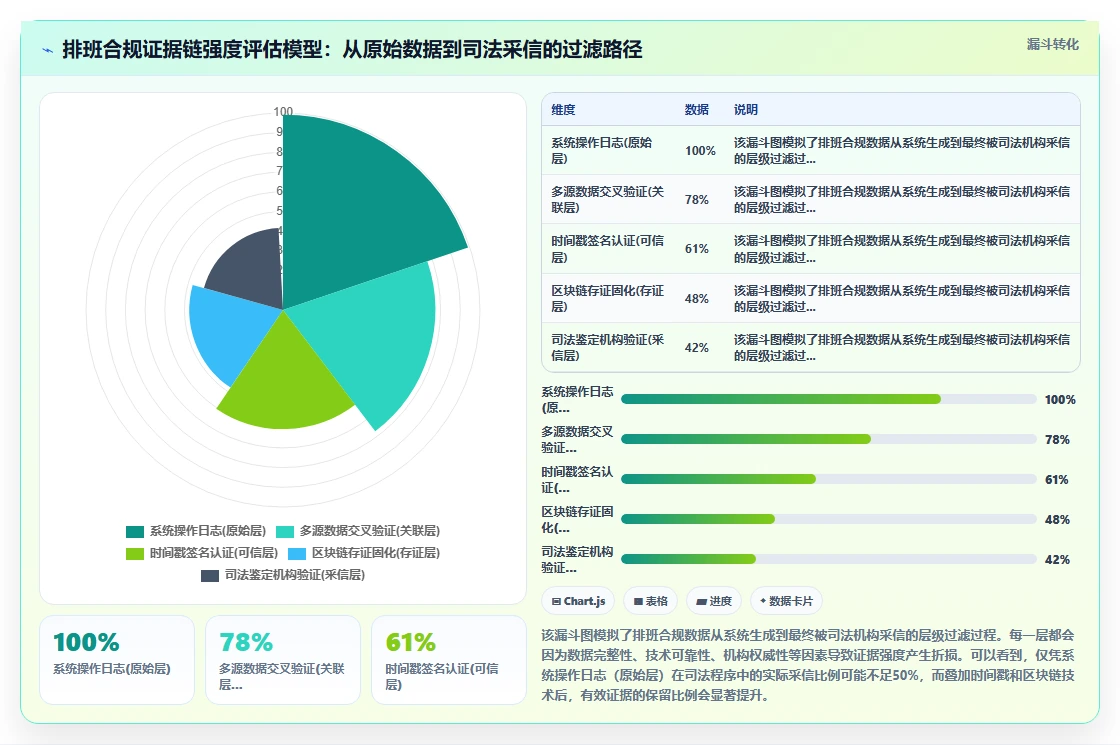Click the 系统操作日志 progress bar
This screenshot has width=1120, height=745.
(829, 399)
